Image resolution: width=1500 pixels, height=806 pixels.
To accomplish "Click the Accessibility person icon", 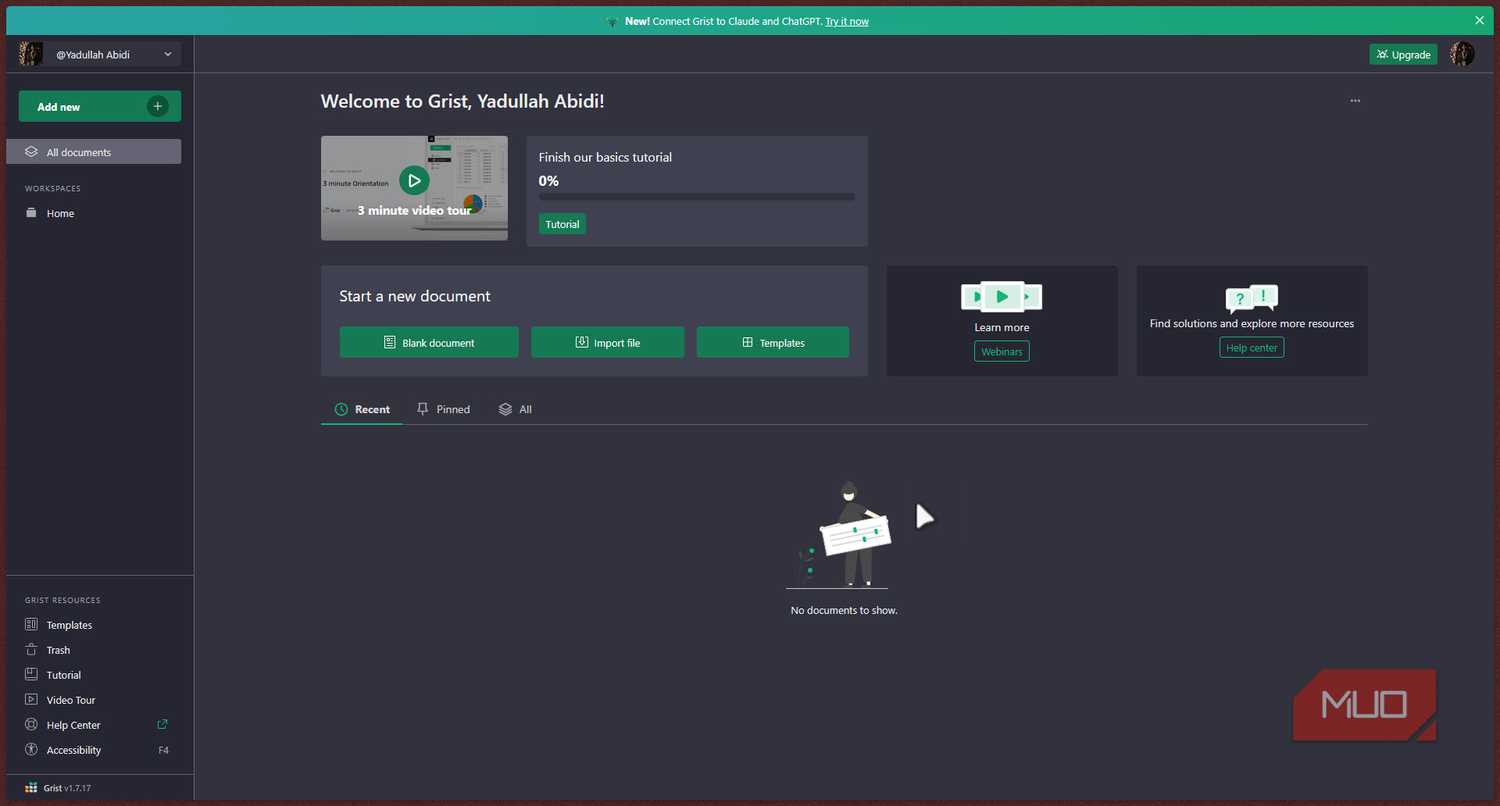I will point(31,749).
